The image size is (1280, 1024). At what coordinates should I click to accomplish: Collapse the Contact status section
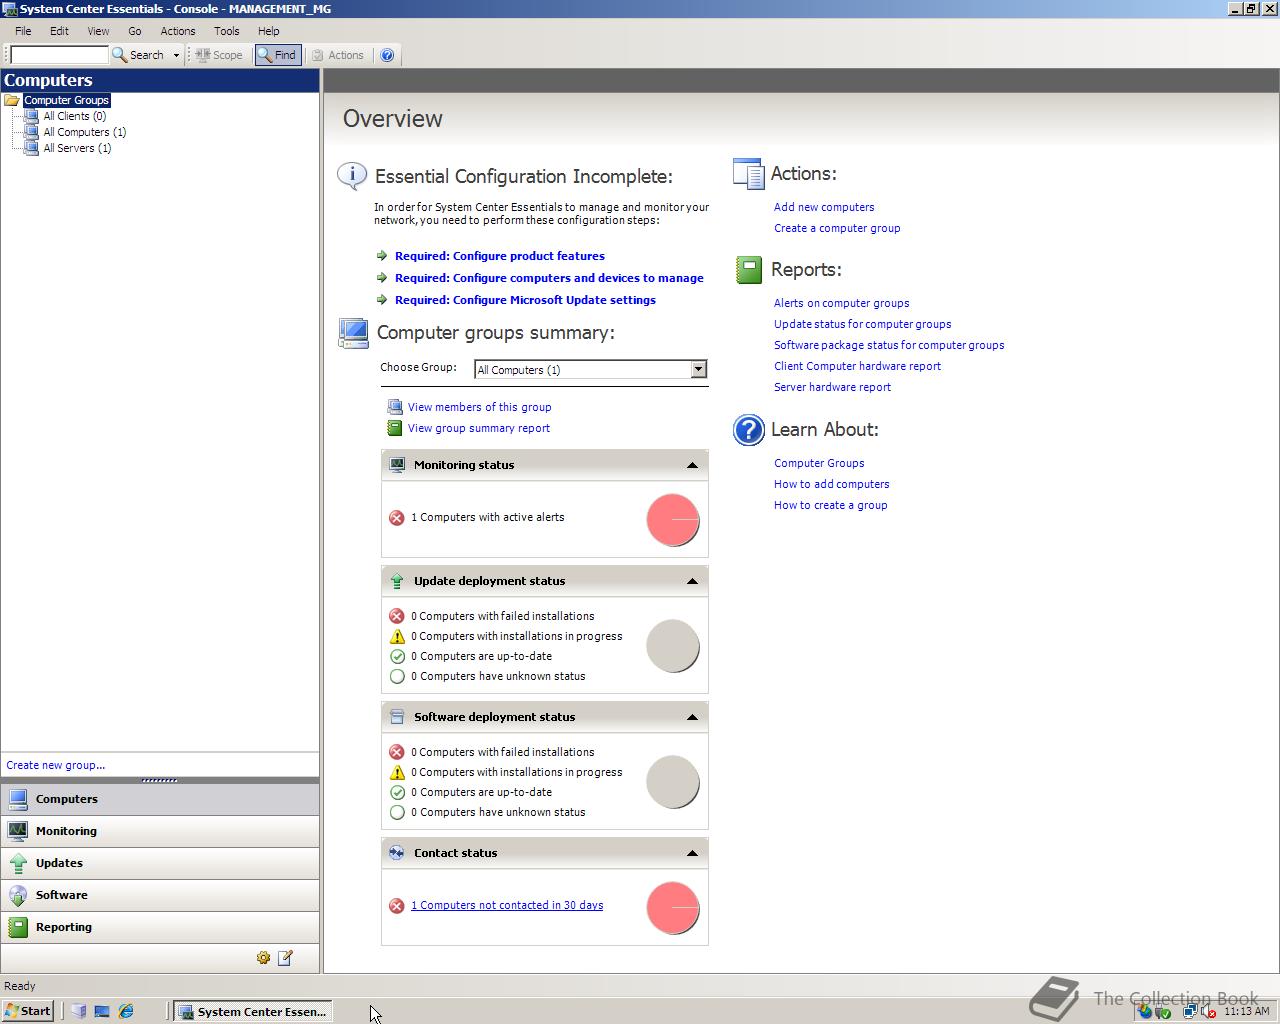click(692, 853)
